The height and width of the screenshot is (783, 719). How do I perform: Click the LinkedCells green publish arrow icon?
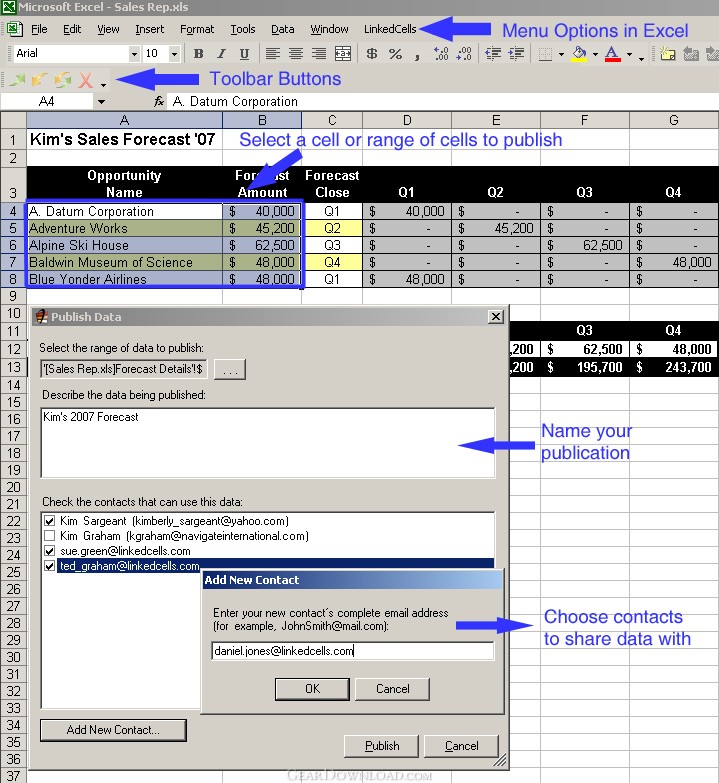coord(17,79)
